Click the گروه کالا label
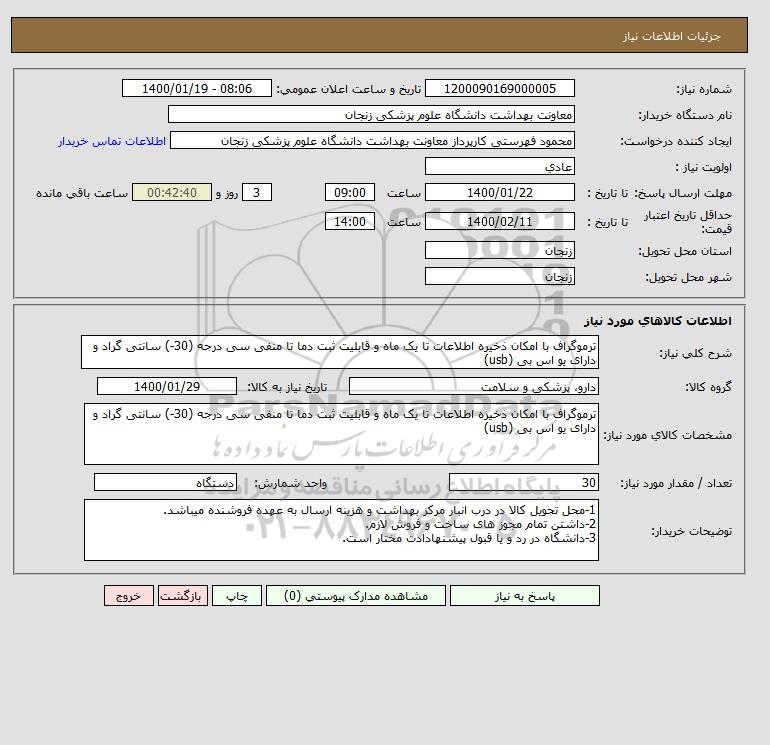 709,387
